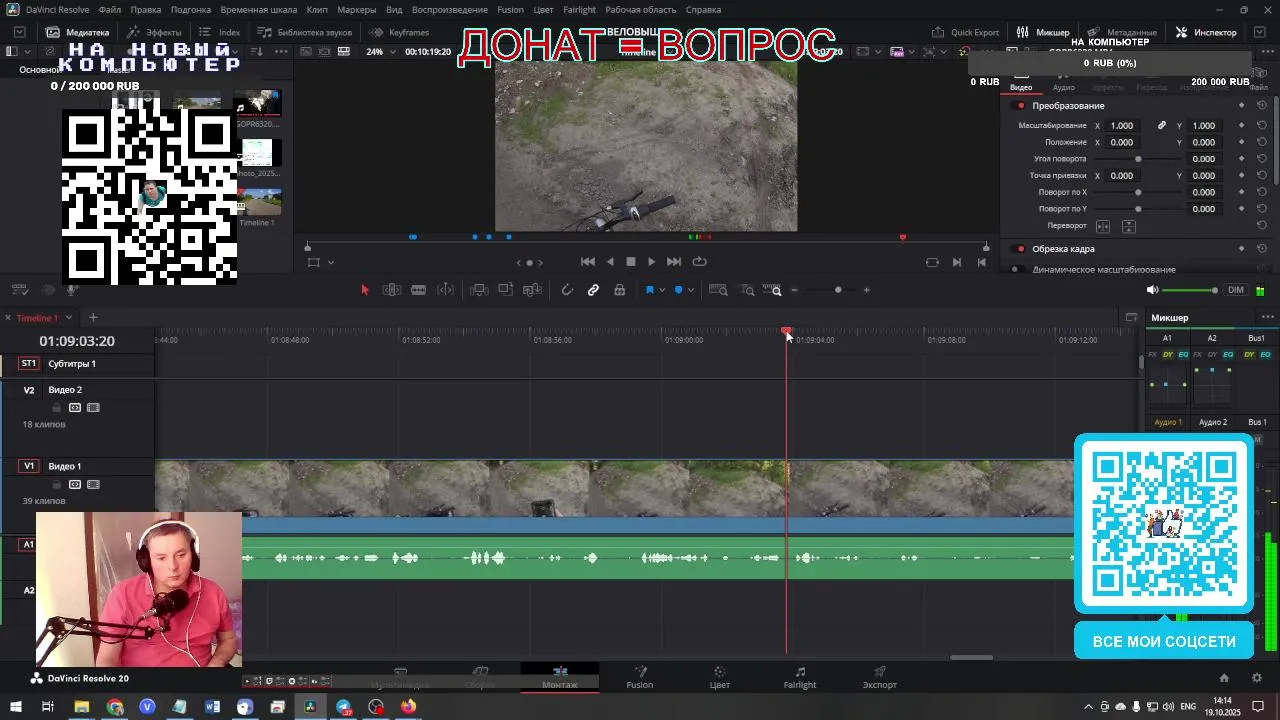Image resolution: width=1280 pixels, height=720 pixels.
Task: Open the Timeline 1 tab dropdown arrow
Action: [69, 318]
